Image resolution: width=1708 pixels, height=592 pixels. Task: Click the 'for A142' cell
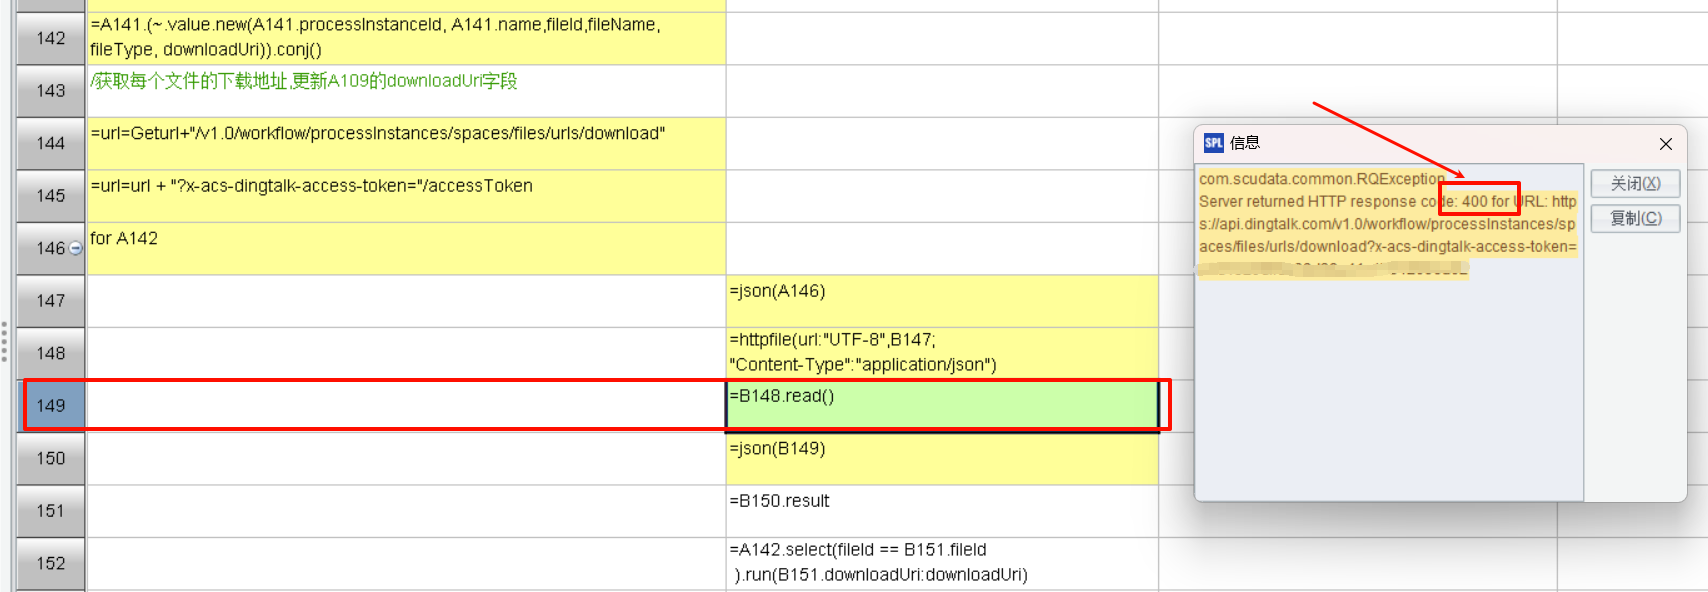[x=406, y=249]
